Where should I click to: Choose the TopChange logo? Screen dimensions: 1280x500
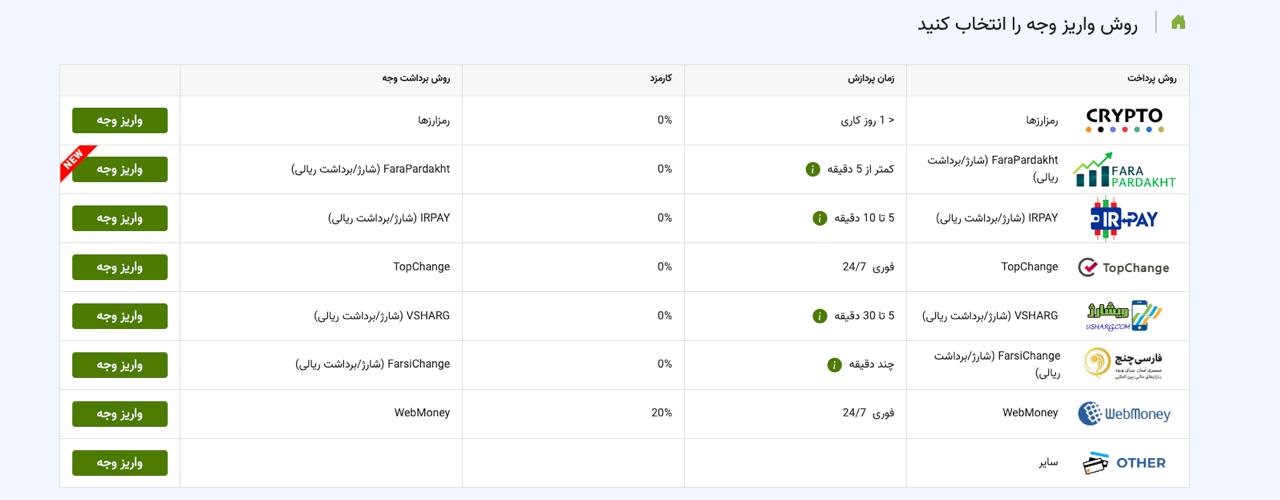point(1123,267)
